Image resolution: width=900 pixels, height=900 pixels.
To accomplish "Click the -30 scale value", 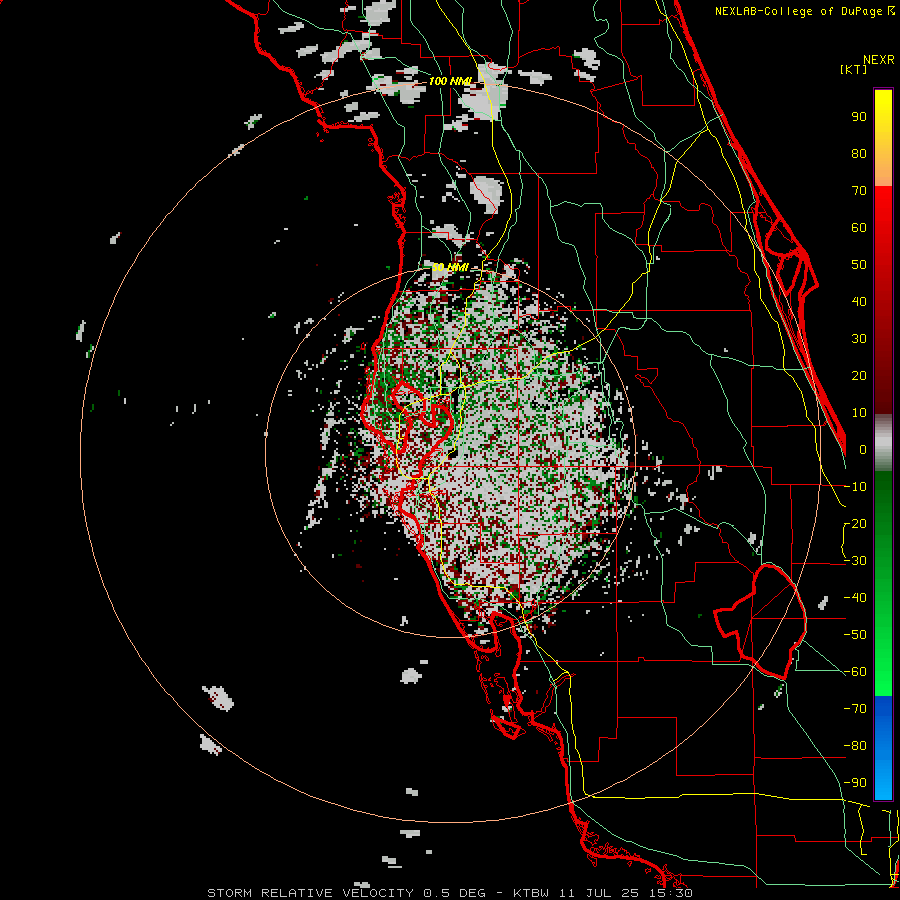I will click(x=855, y=561).
